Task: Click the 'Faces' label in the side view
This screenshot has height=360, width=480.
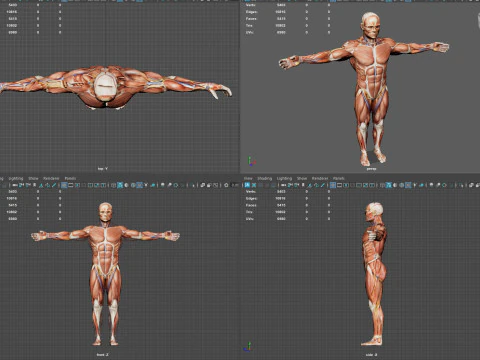Action: coord(251,205)
